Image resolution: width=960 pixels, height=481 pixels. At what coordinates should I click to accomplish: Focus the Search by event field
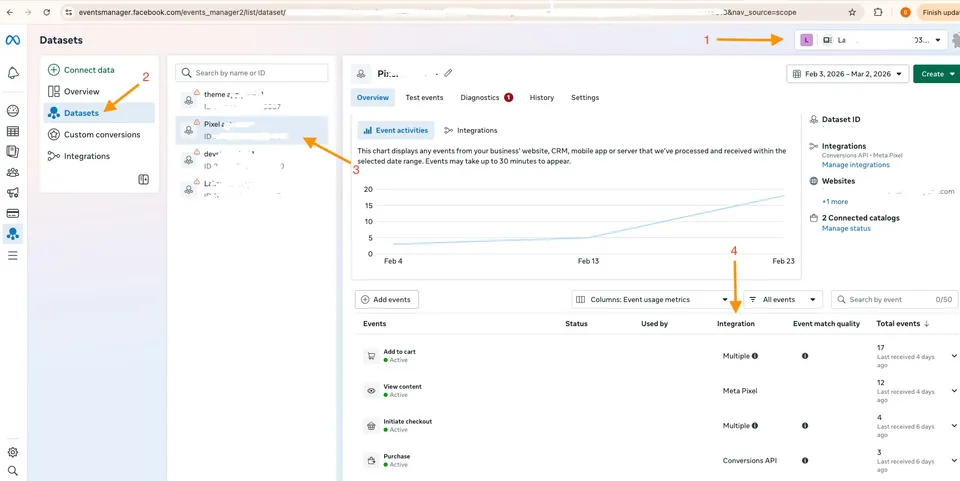tap(894, 300)
